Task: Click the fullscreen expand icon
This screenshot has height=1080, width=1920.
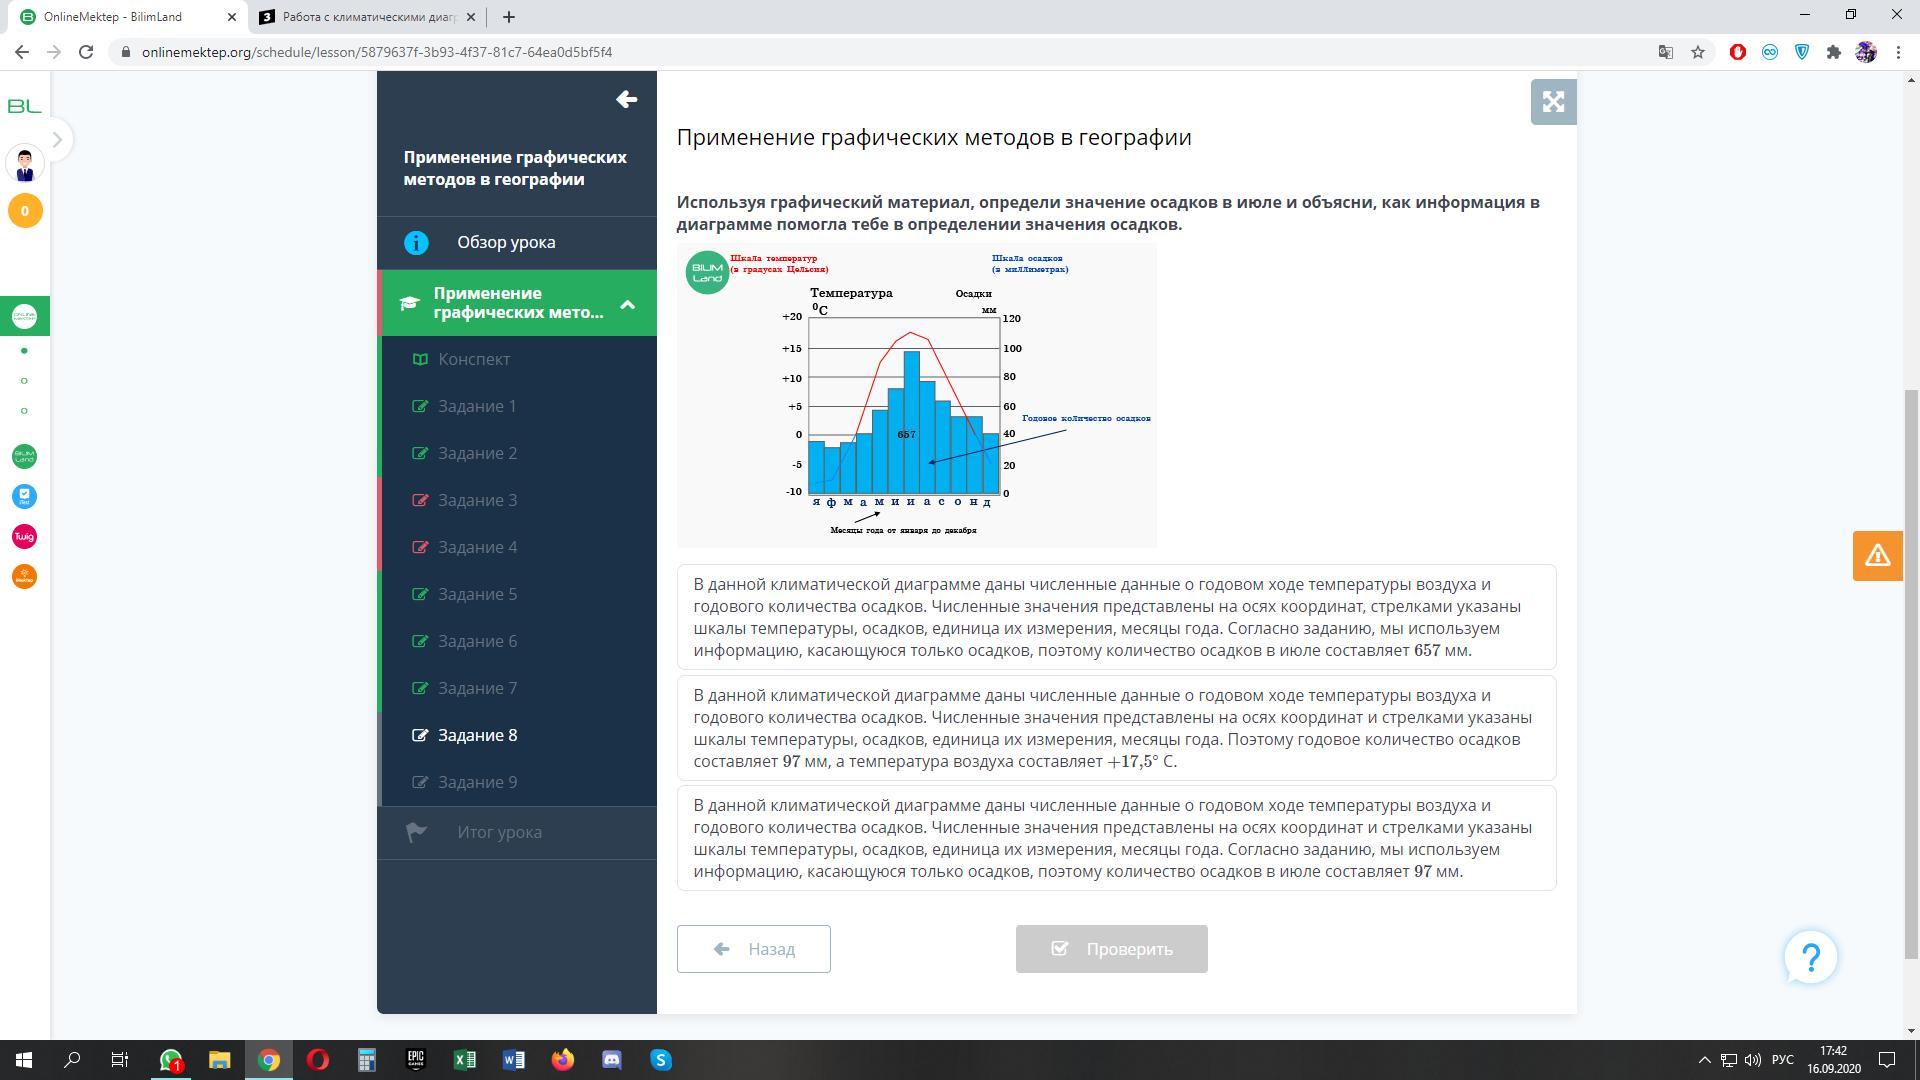Action: click(x=1553, y=102)
